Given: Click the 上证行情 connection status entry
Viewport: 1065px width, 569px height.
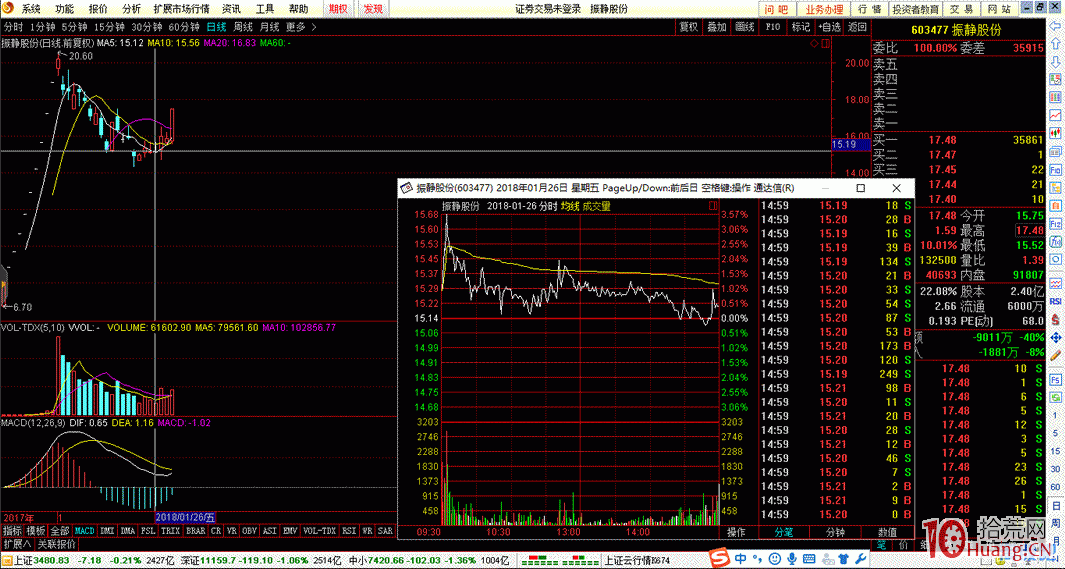Looking at the screenshot, I should pos(636,561).
